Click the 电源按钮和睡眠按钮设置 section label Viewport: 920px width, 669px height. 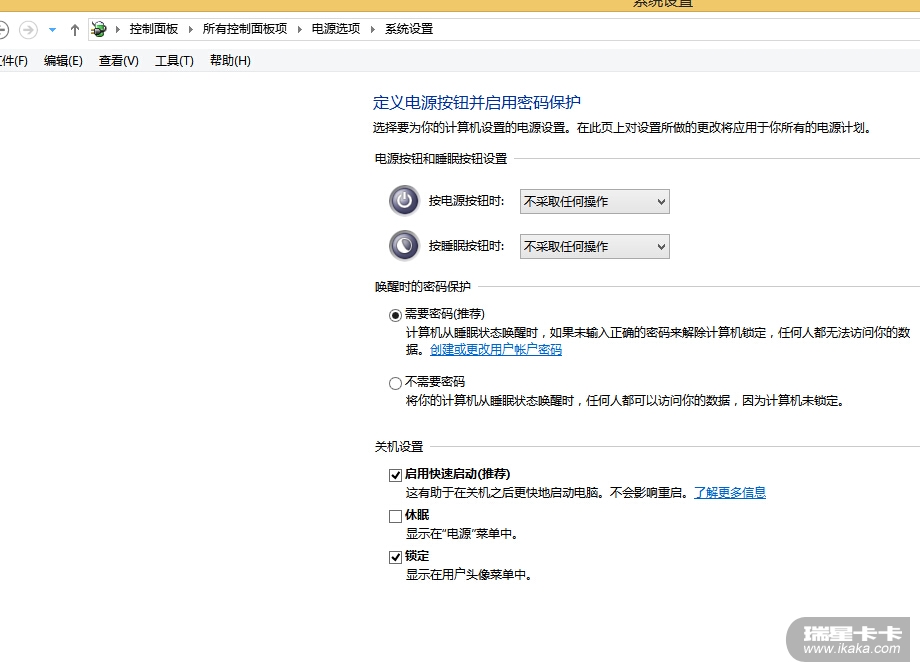[441, 158]
